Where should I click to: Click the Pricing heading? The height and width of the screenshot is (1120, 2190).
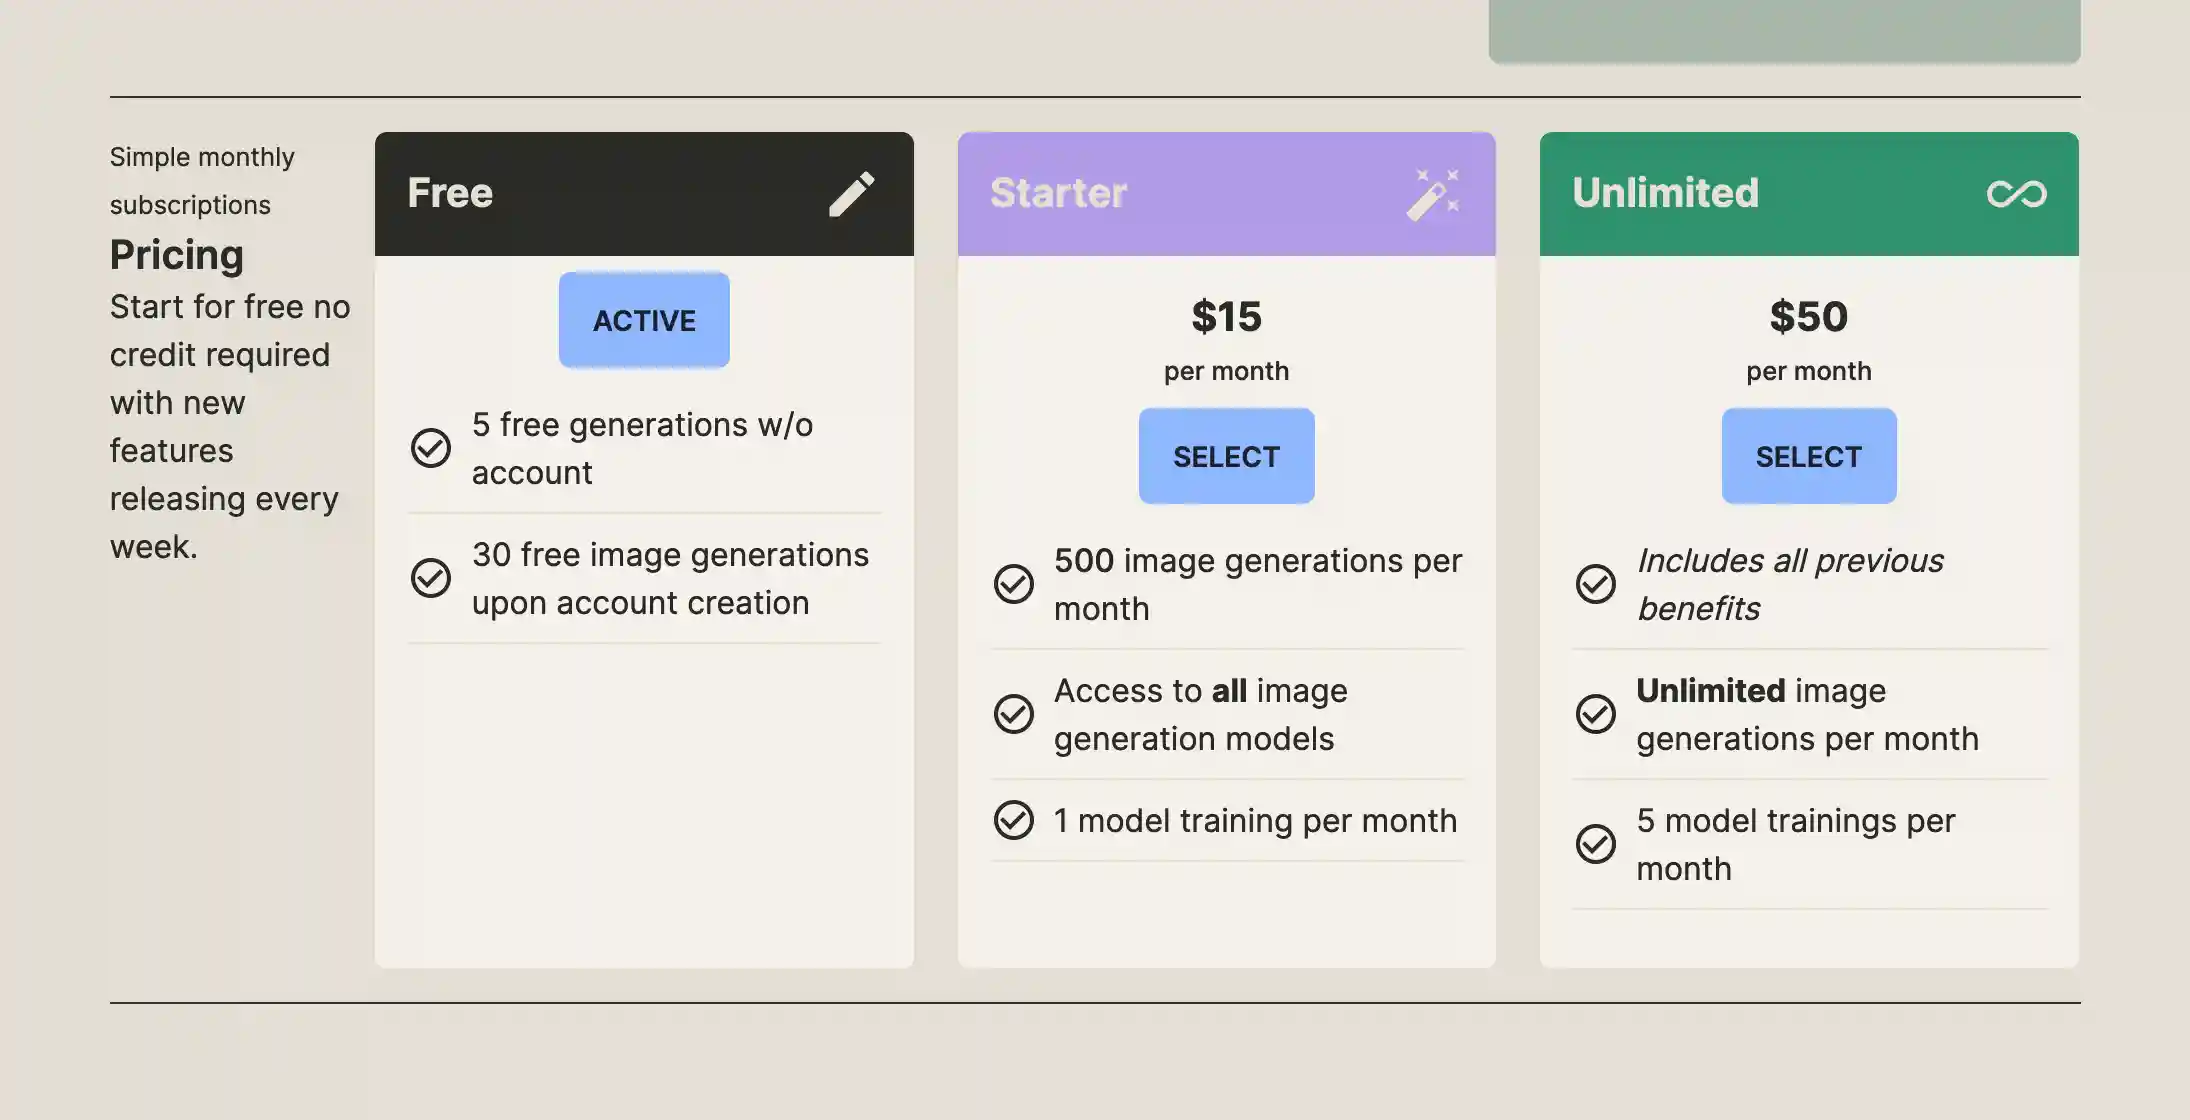pyautogui.click(x=176, y=255)
